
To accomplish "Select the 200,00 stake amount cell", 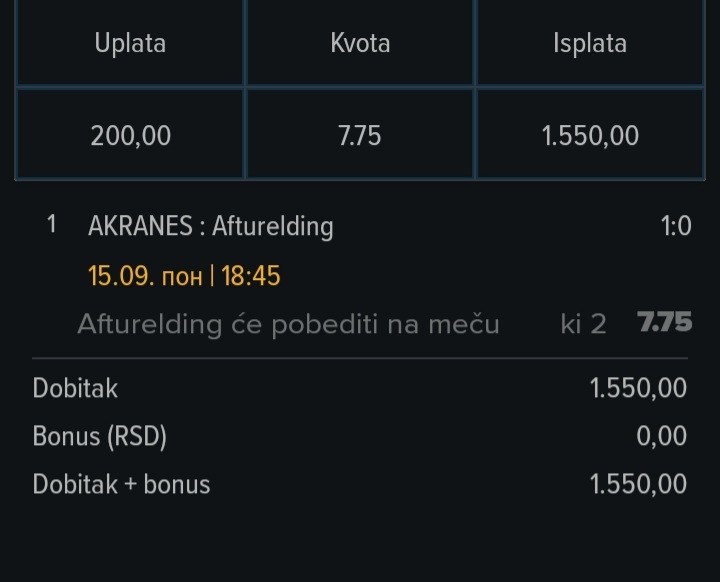I will (x=130, y=136).
